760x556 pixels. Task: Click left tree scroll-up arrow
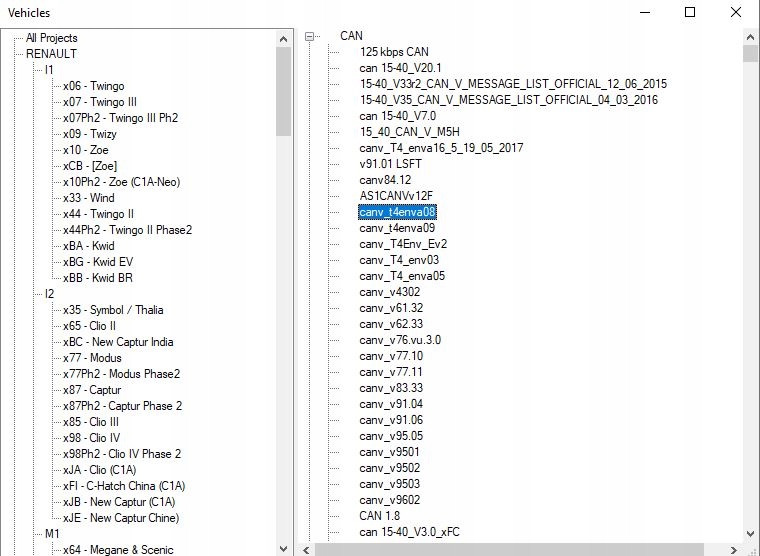284,39
